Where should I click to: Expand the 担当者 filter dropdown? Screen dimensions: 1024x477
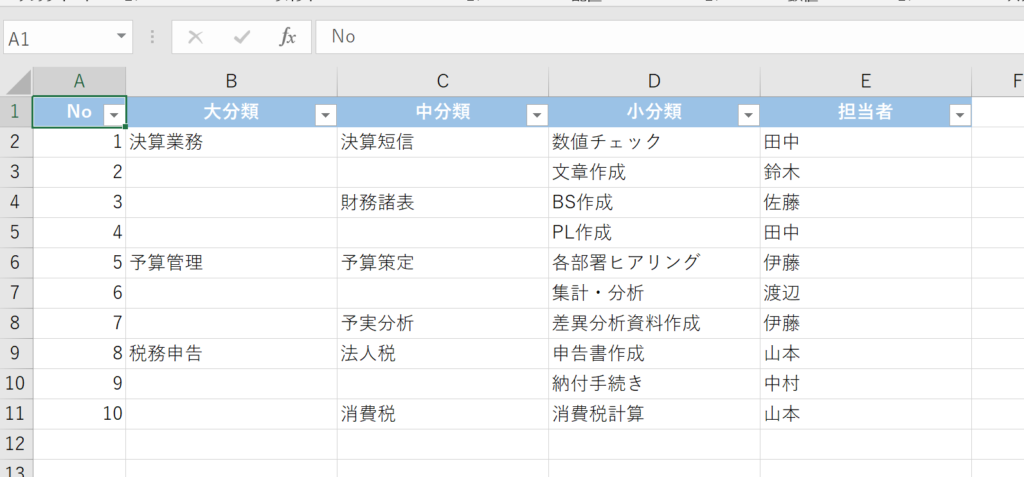click(x=960, y=115)
